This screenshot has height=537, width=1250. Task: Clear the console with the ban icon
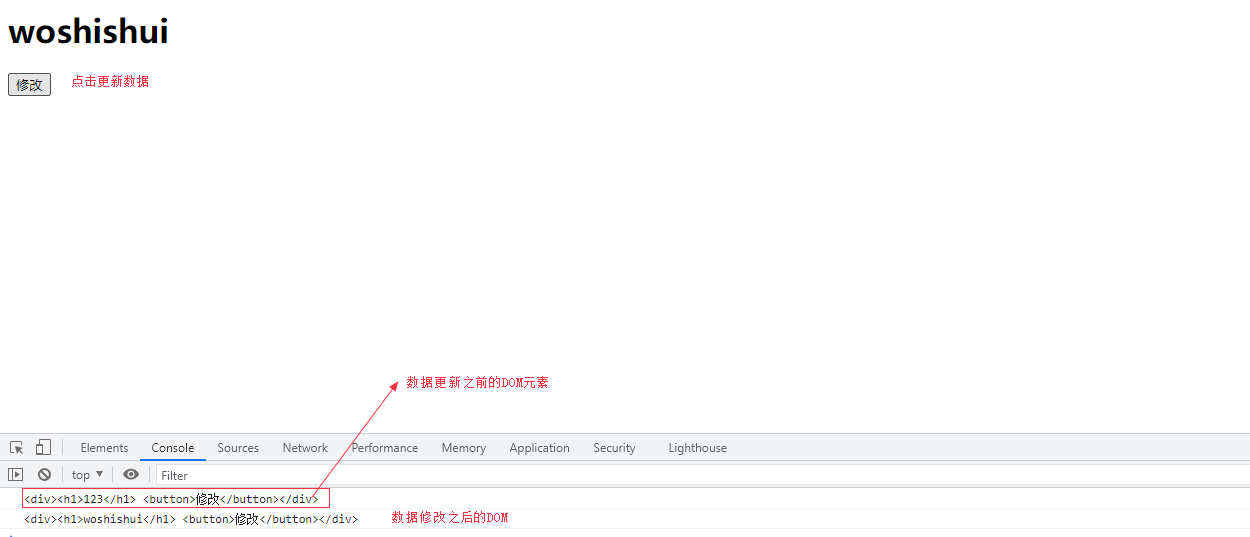tap(44, 475)
